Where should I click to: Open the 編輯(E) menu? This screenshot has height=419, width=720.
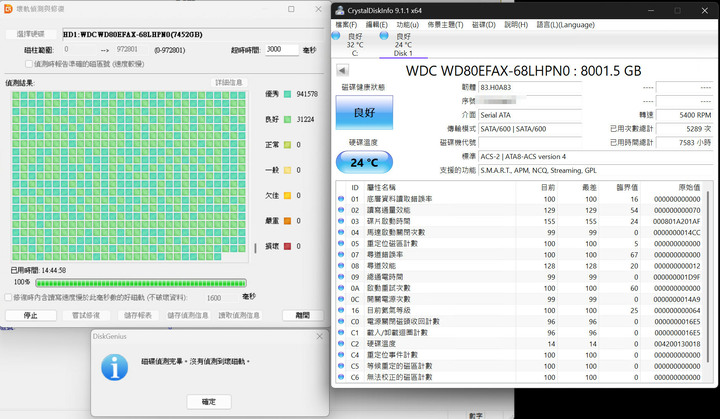pos(377,24)
